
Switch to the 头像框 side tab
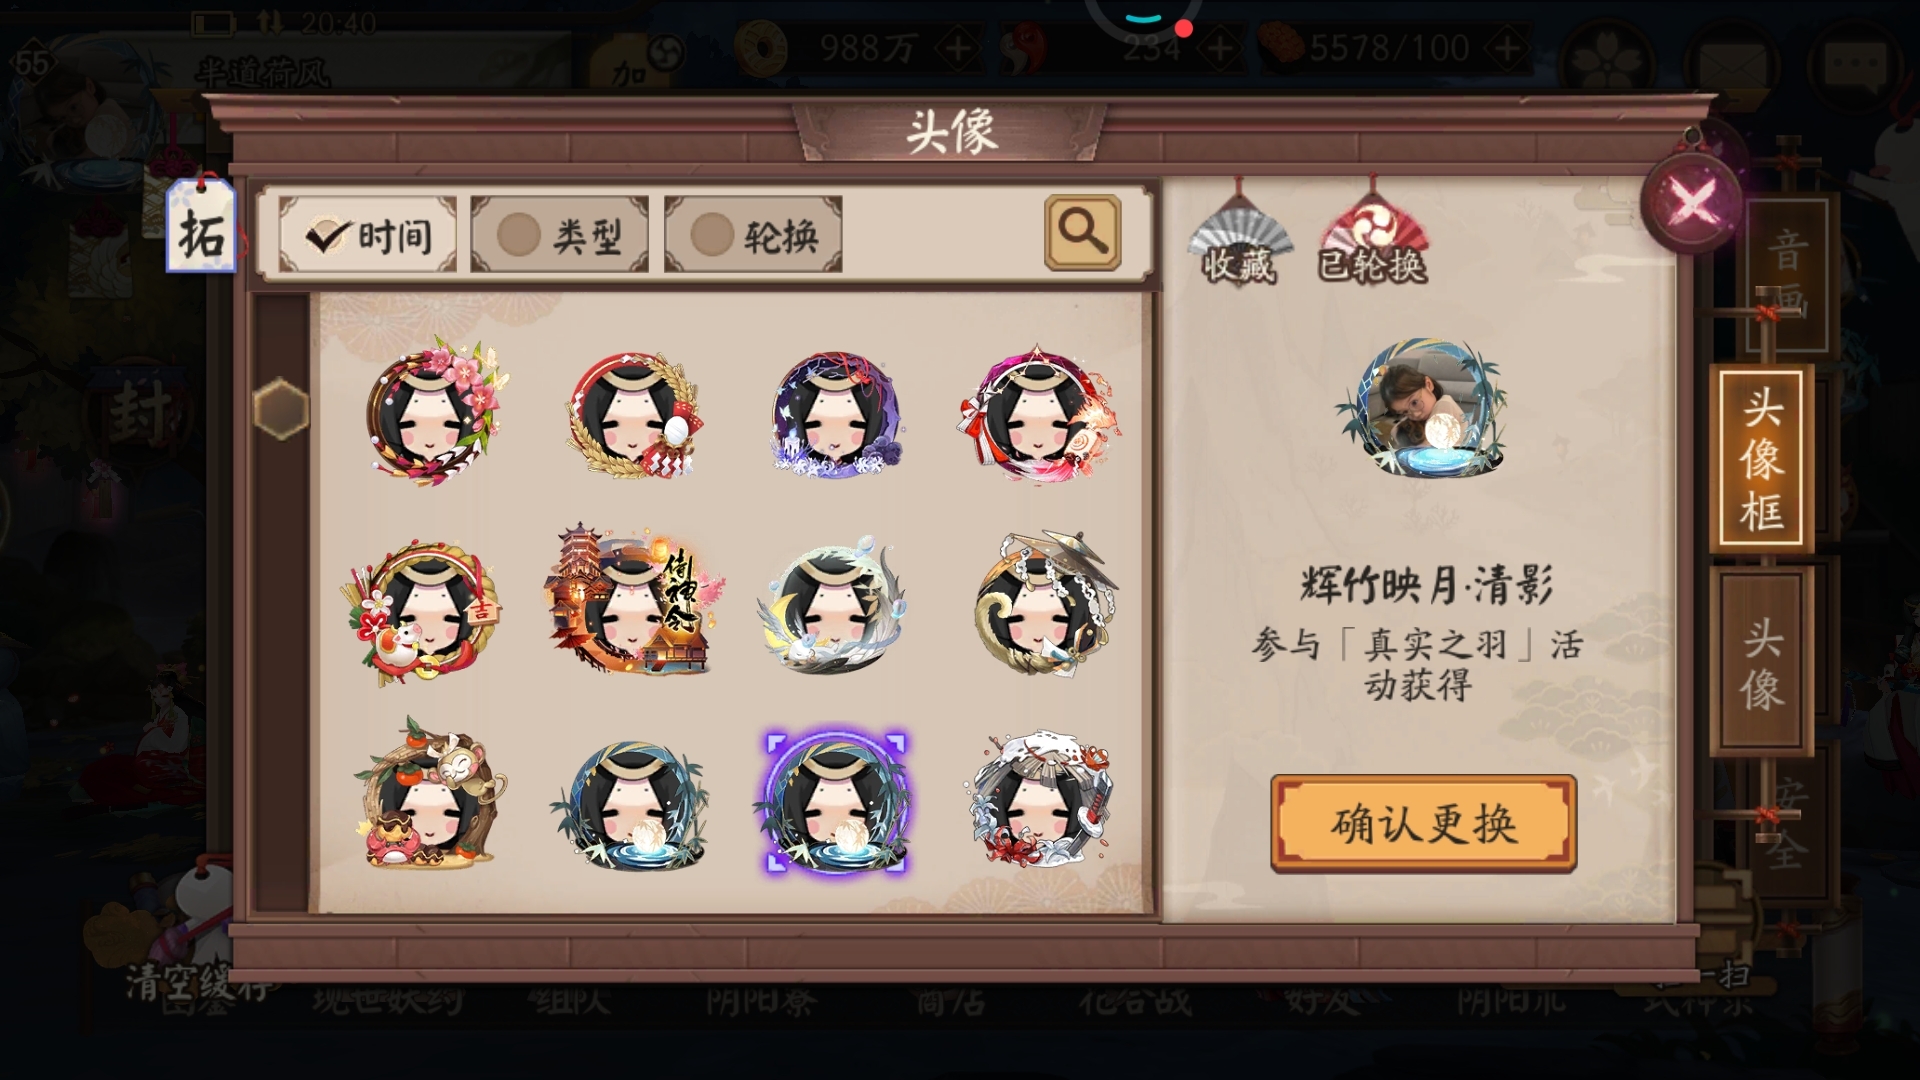click(x=1761, y=459)
